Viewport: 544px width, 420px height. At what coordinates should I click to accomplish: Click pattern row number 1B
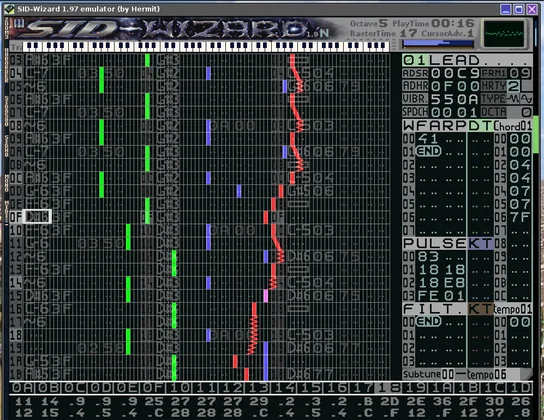15,374
